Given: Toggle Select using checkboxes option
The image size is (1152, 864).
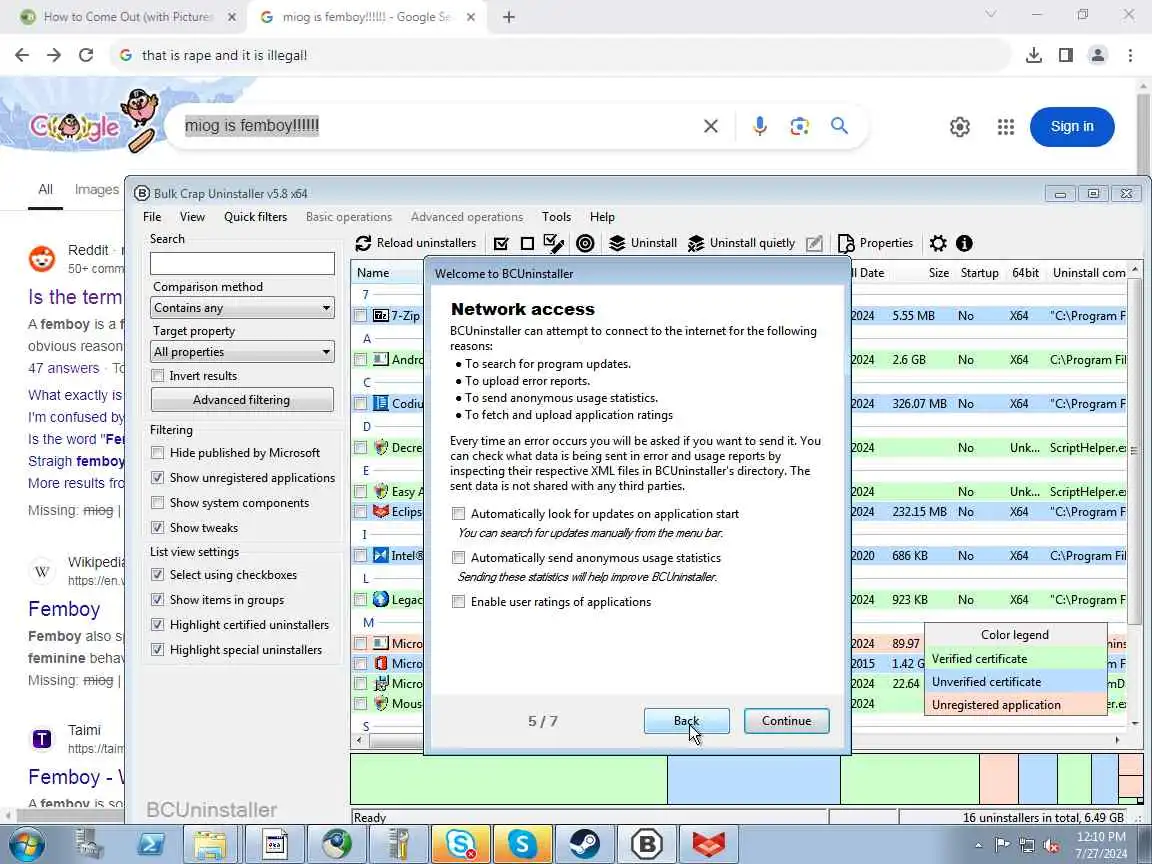Looking at the screenshot, I should click(157, 575).
